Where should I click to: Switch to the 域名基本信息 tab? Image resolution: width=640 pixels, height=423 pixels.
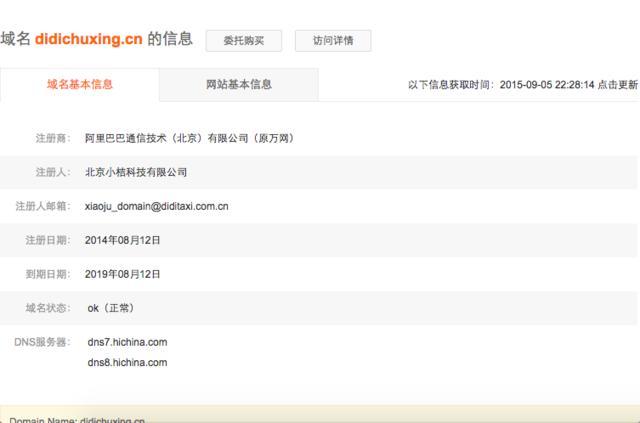[80, 85]
